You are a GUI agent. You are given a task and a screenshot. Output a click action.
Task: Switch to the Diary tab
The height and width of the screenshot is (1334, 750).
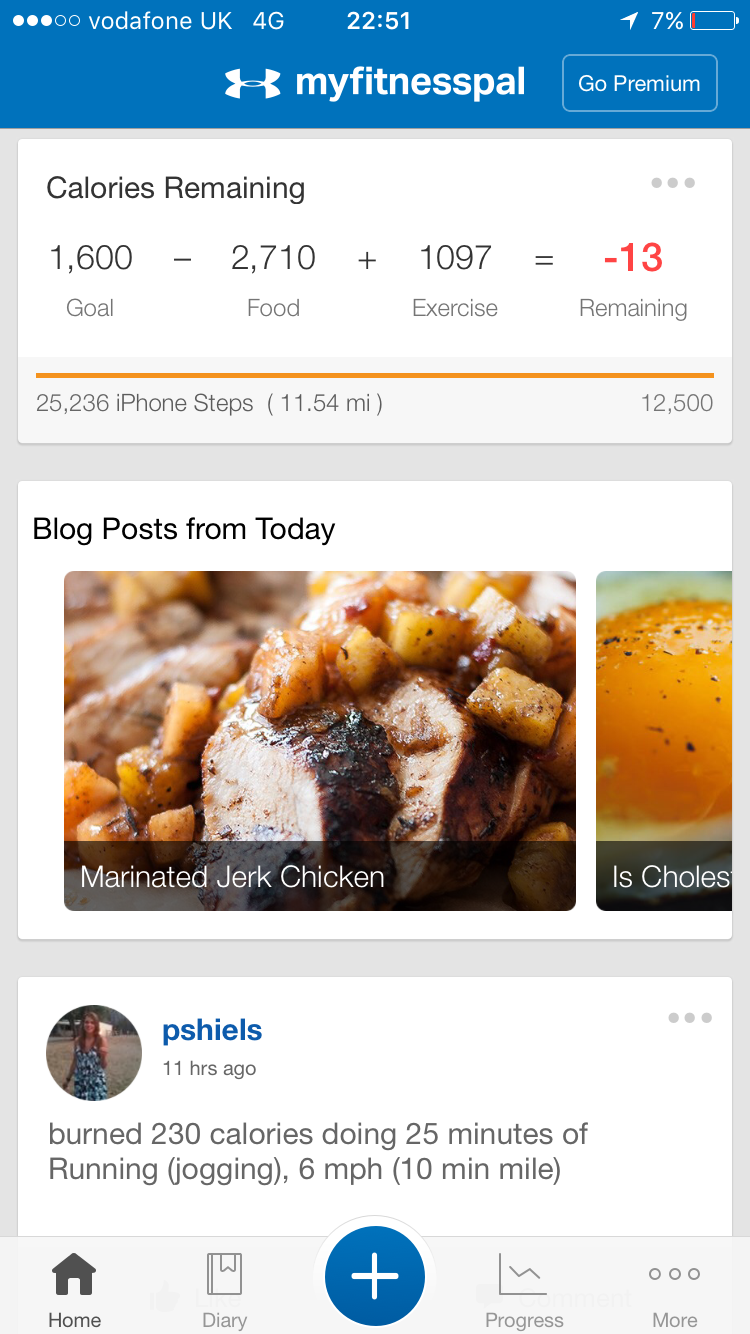click(224, 1291)
